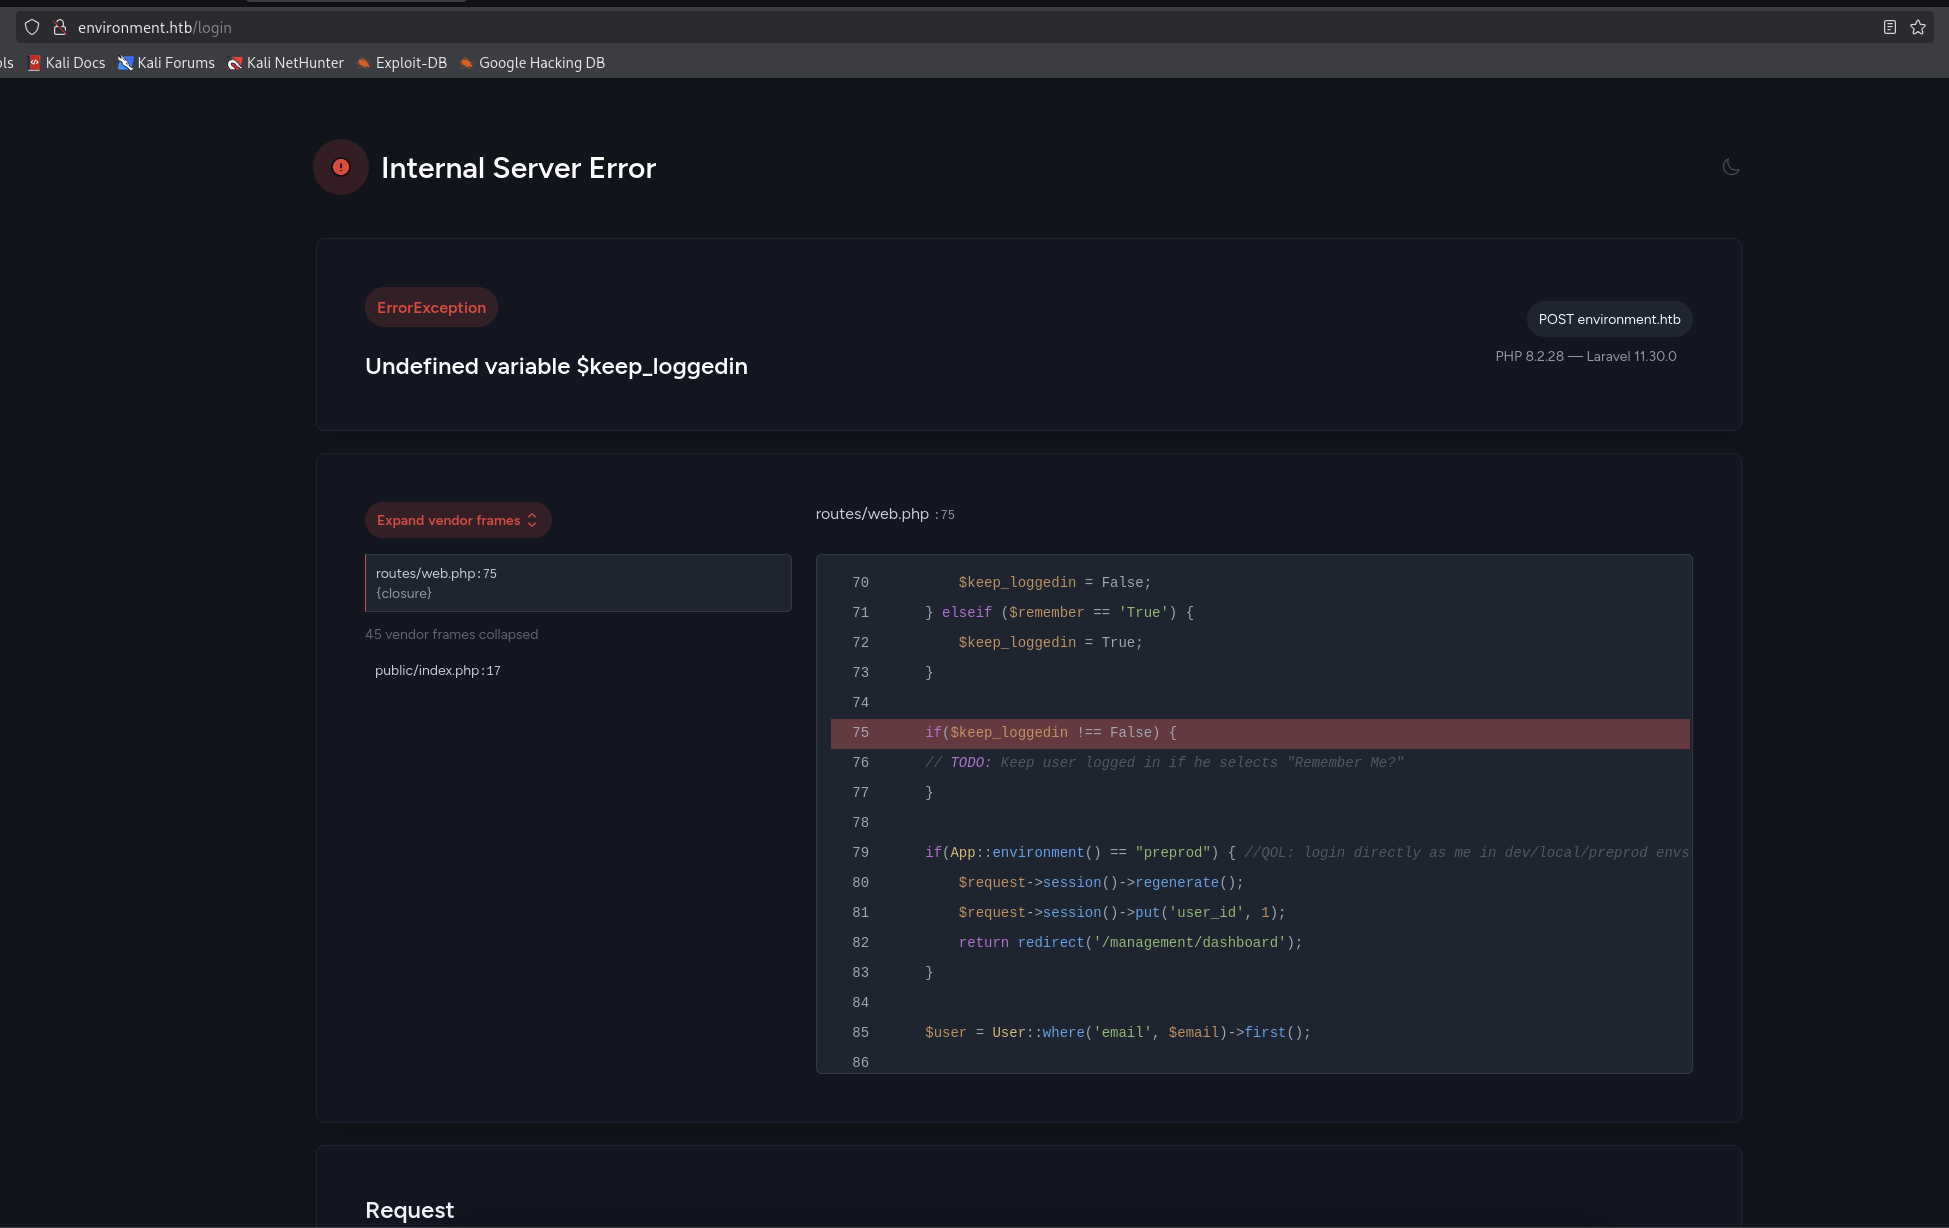Screen dimensions: 1949x1228
Task: Click the up-down chevron on Expand vendor frames
Action: point(532,520)
